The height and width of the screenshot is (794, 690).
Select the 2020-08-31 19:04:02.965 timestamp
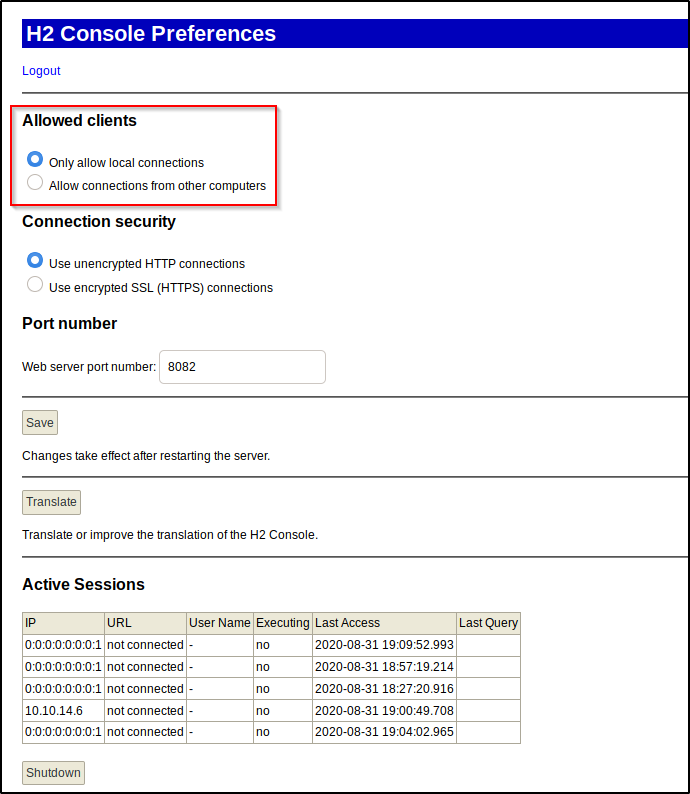click(384, 732)
